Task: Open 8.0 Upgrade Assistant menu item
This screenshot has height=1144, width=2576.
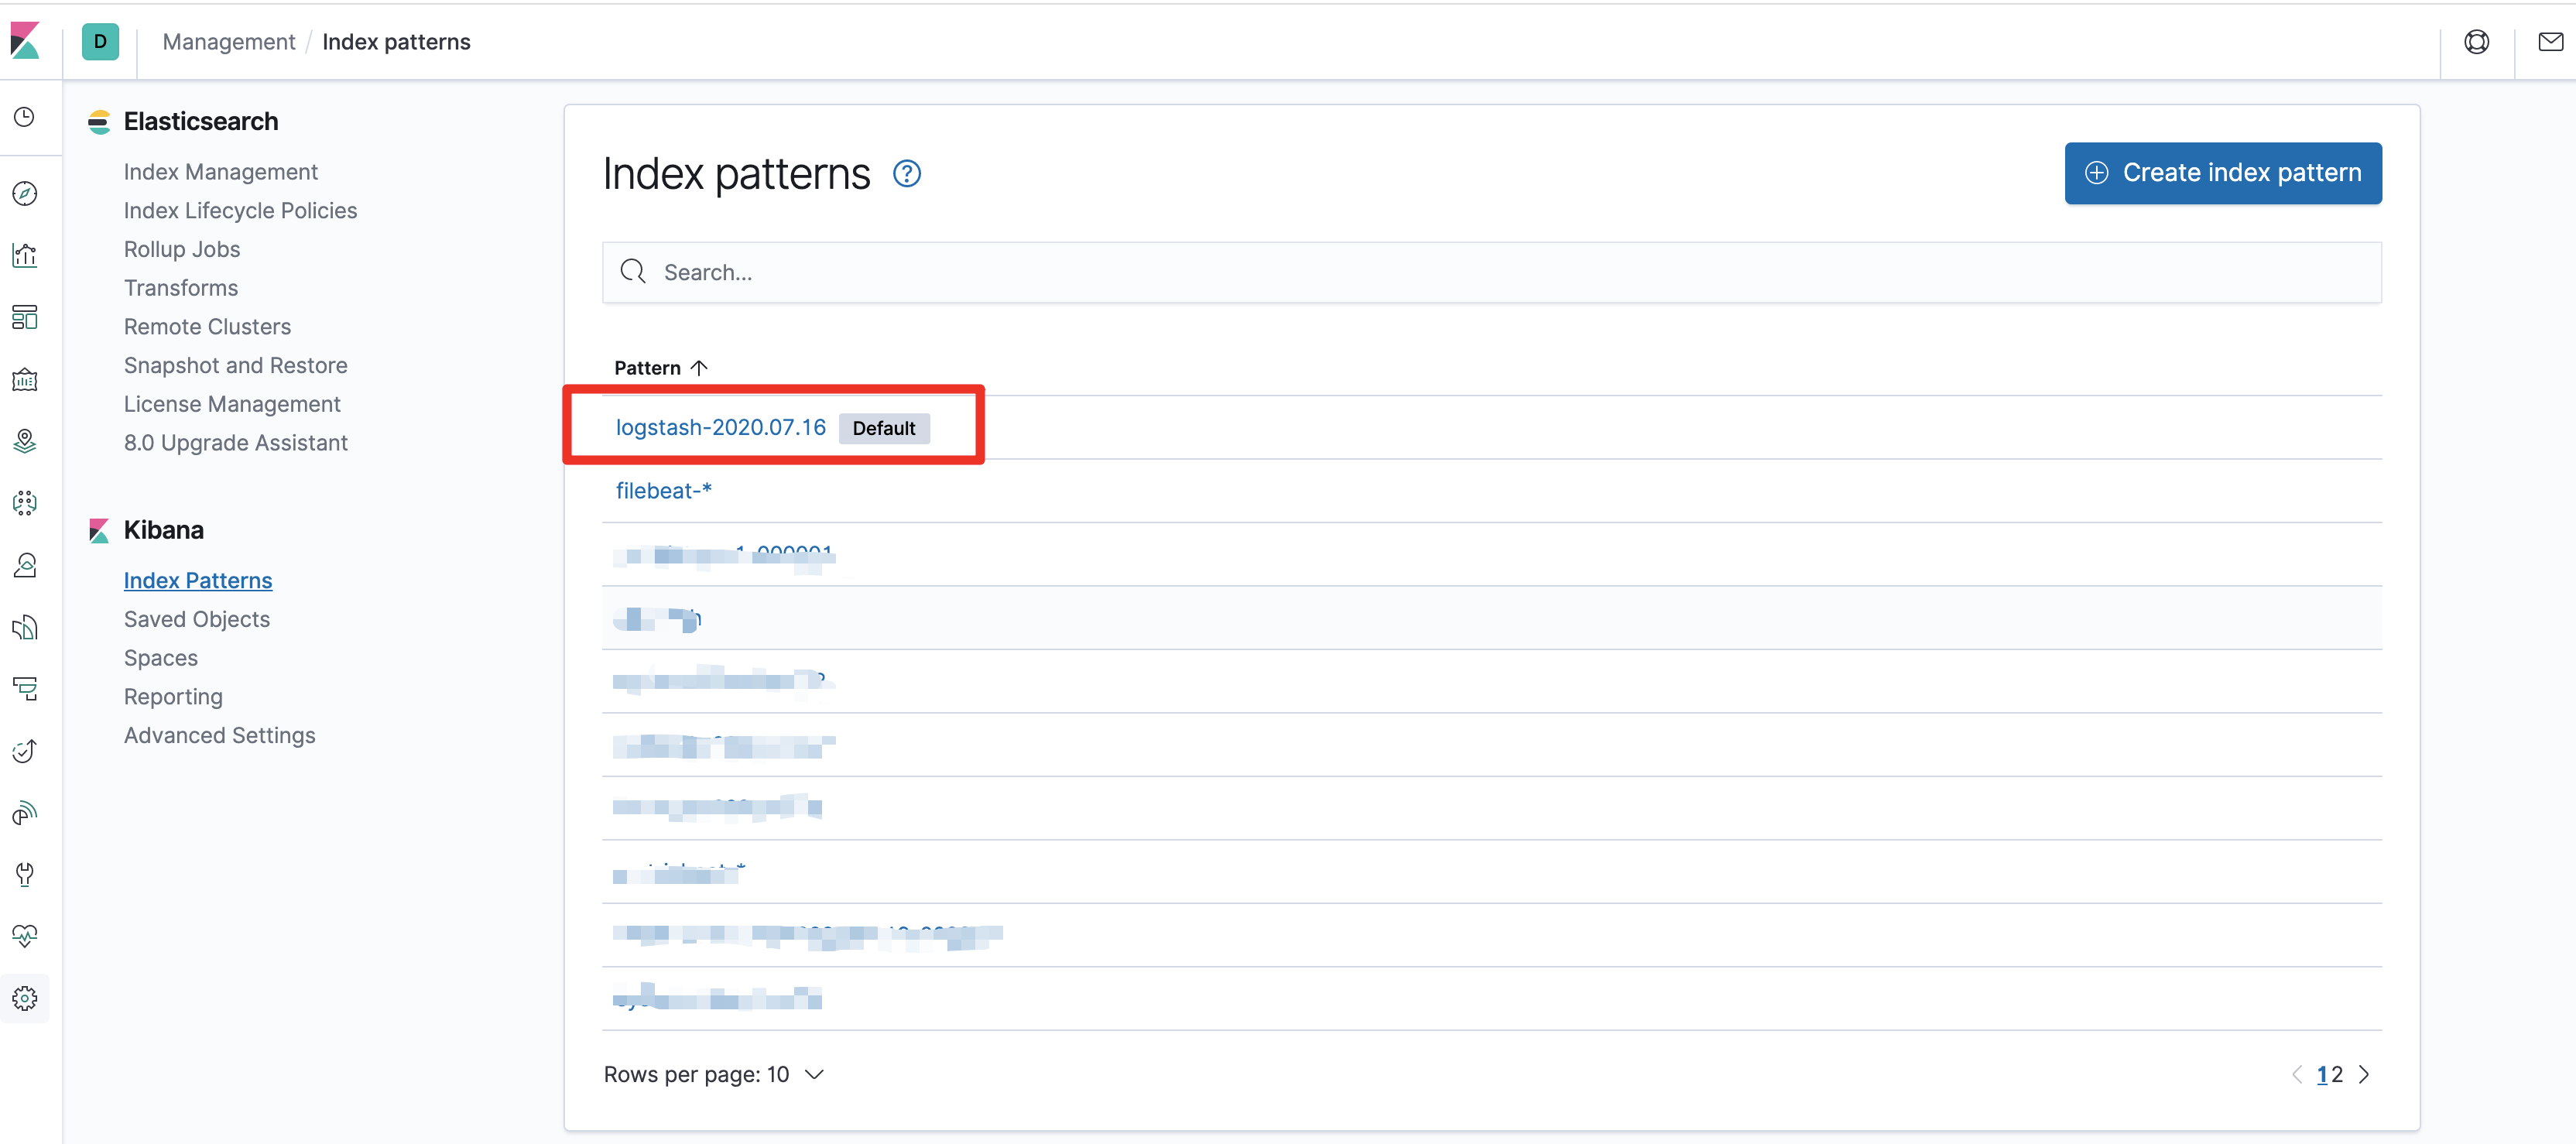Action: pos(236,443)
